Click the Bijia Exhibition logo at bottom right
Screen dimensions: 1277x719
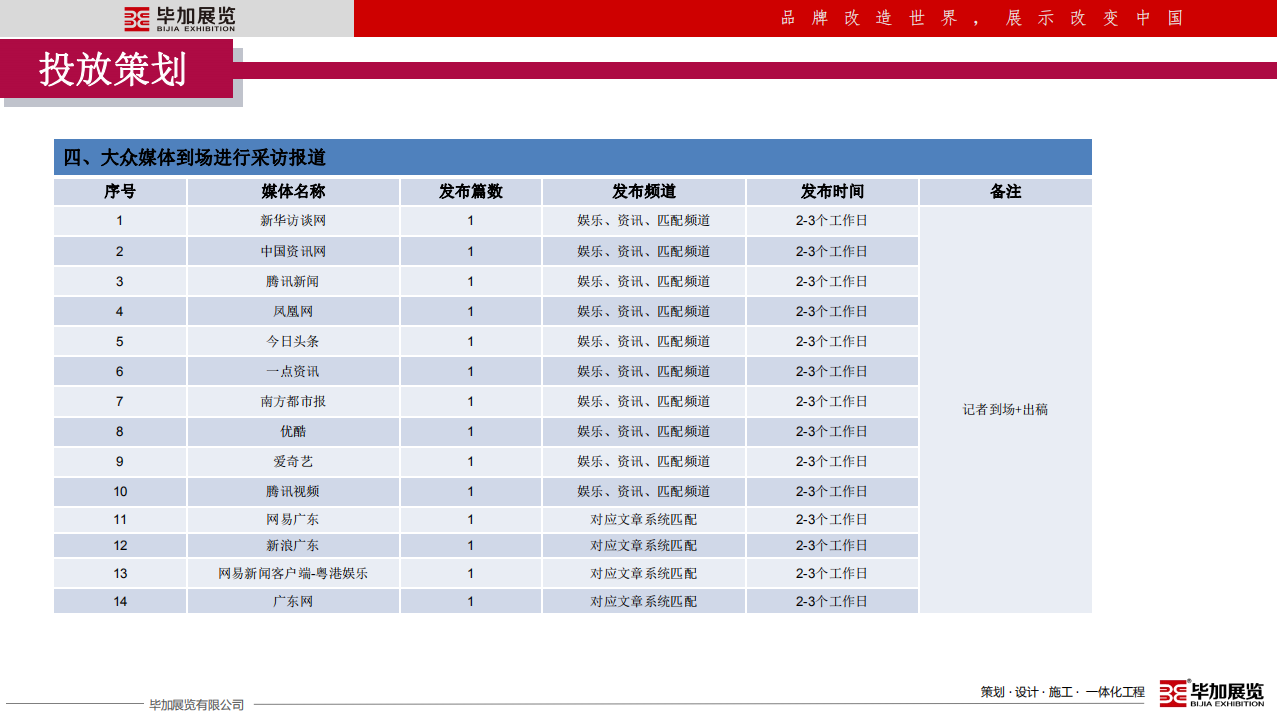pyautogui.click(x=1211, y=693)
